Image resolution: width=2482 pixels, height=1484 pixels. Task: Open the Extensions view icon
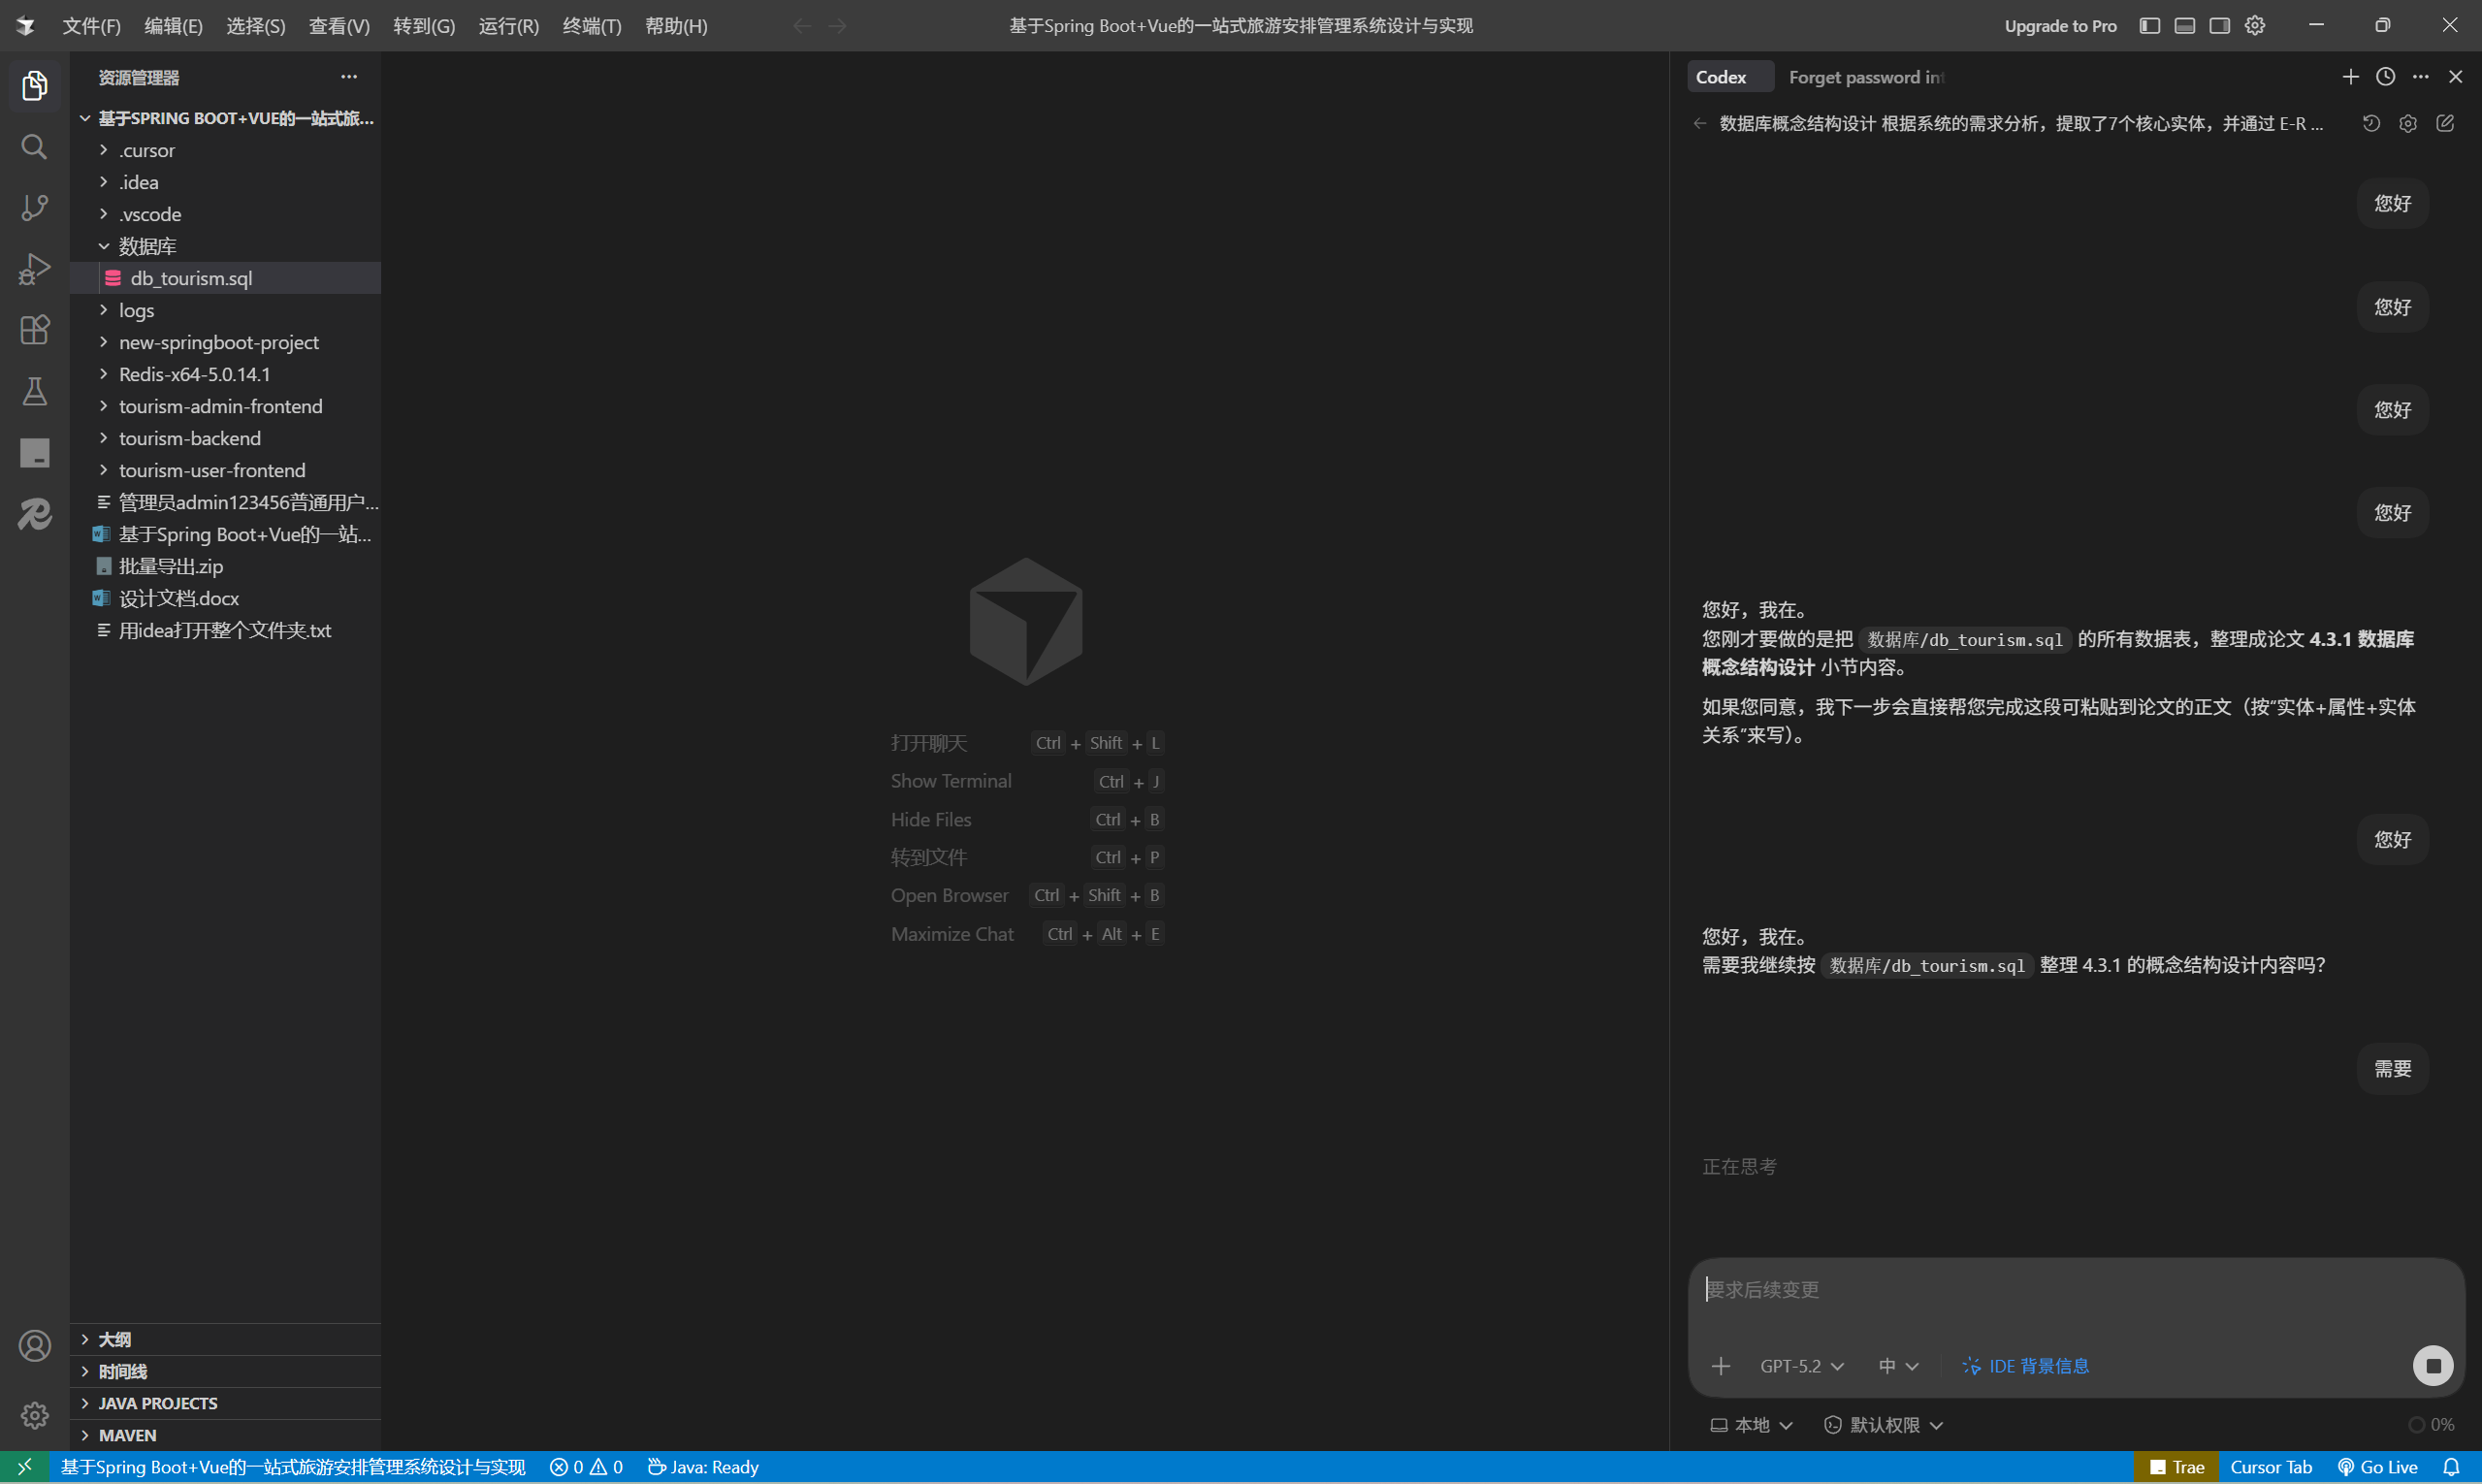(35, 330)
